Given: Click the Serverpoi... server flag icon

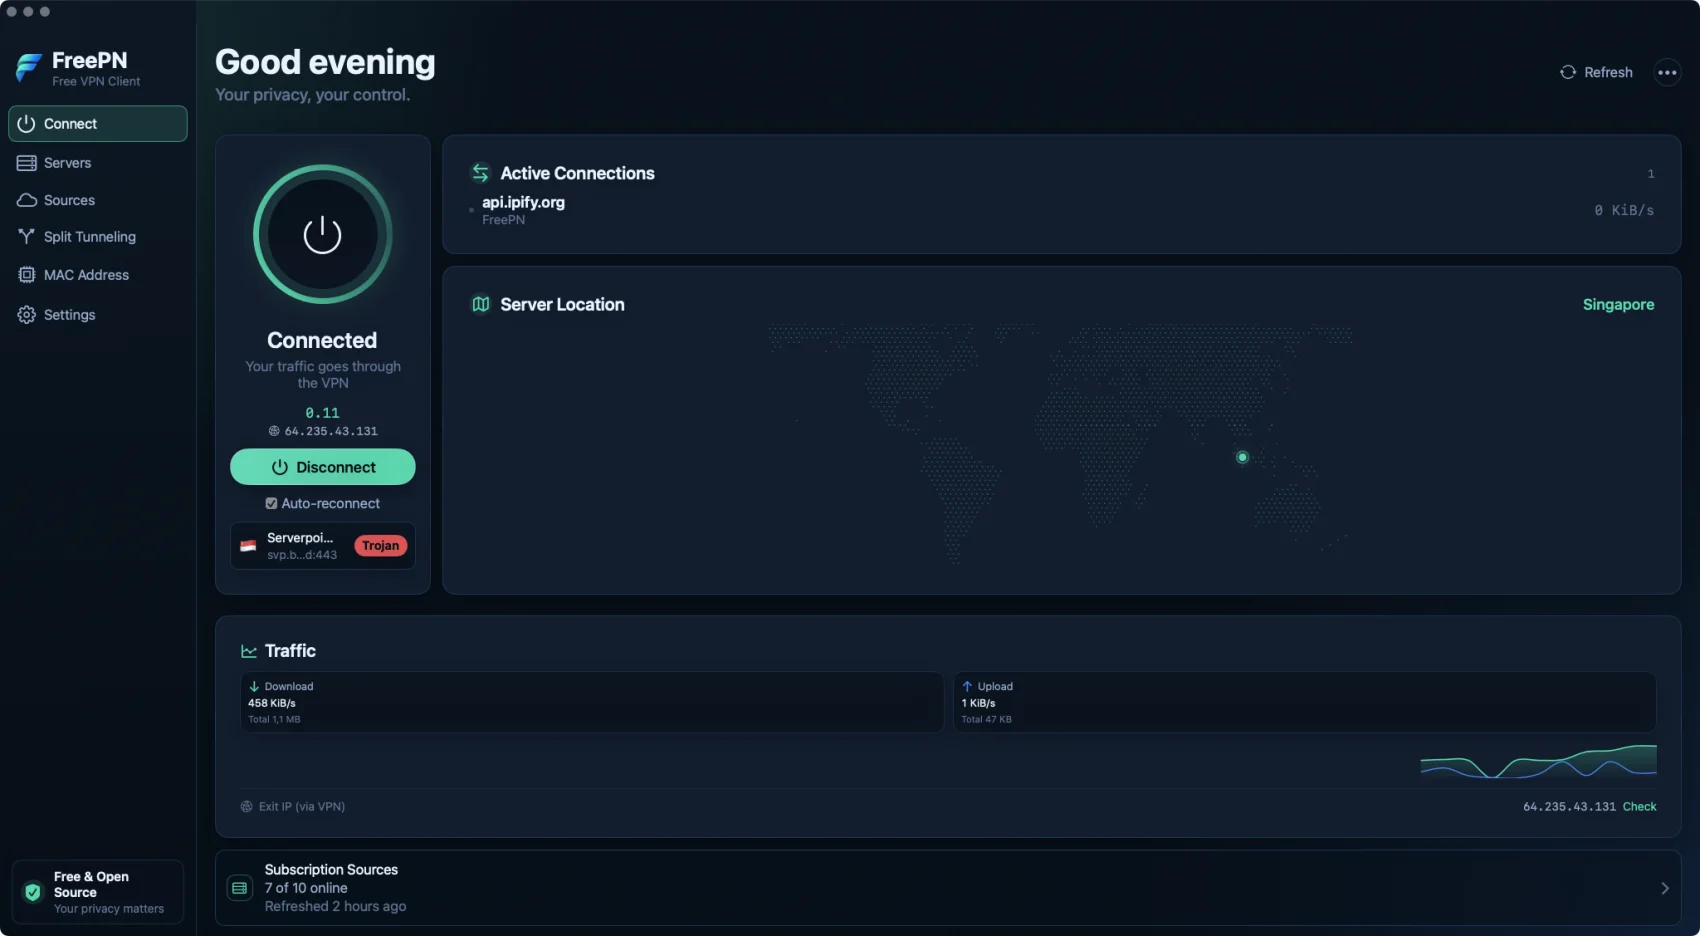Looking at the screenshot, I should pyautogui.click(x=248, y=546).
